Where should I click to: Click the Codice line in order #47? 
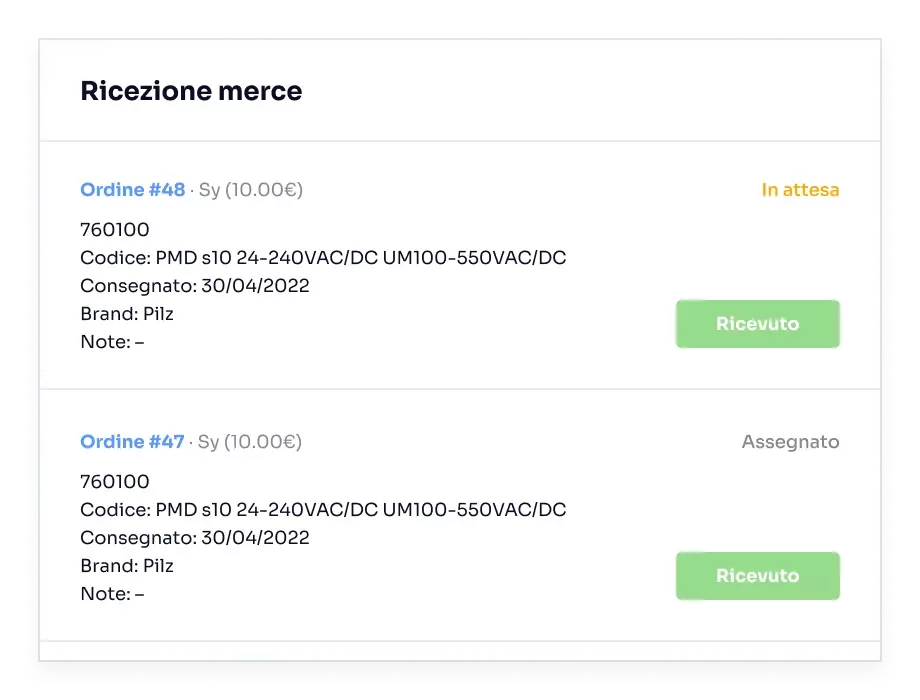(323, 511)
